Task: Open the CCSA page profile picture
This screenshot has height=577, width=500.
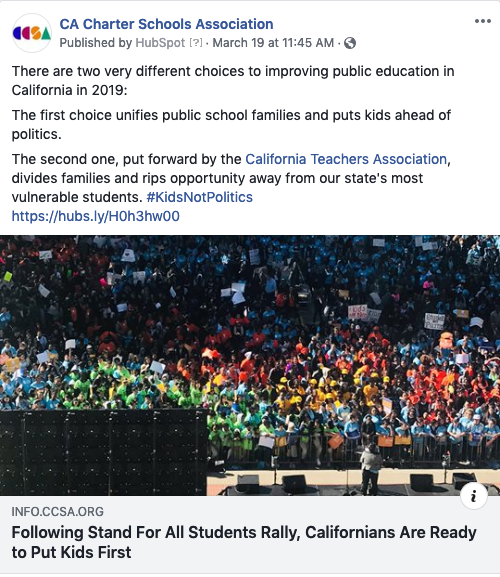Action: click(x=32, y=33)
